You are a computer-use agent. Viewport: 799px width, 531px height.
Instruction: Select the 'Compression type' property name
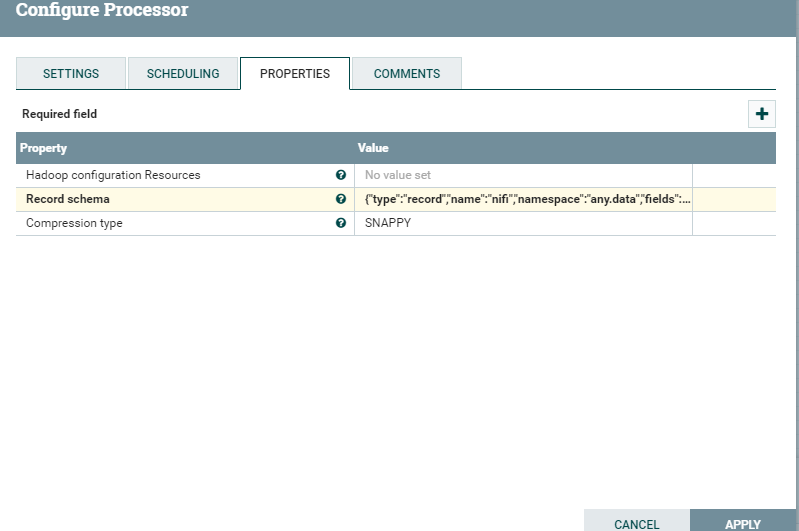pos(74,223)
